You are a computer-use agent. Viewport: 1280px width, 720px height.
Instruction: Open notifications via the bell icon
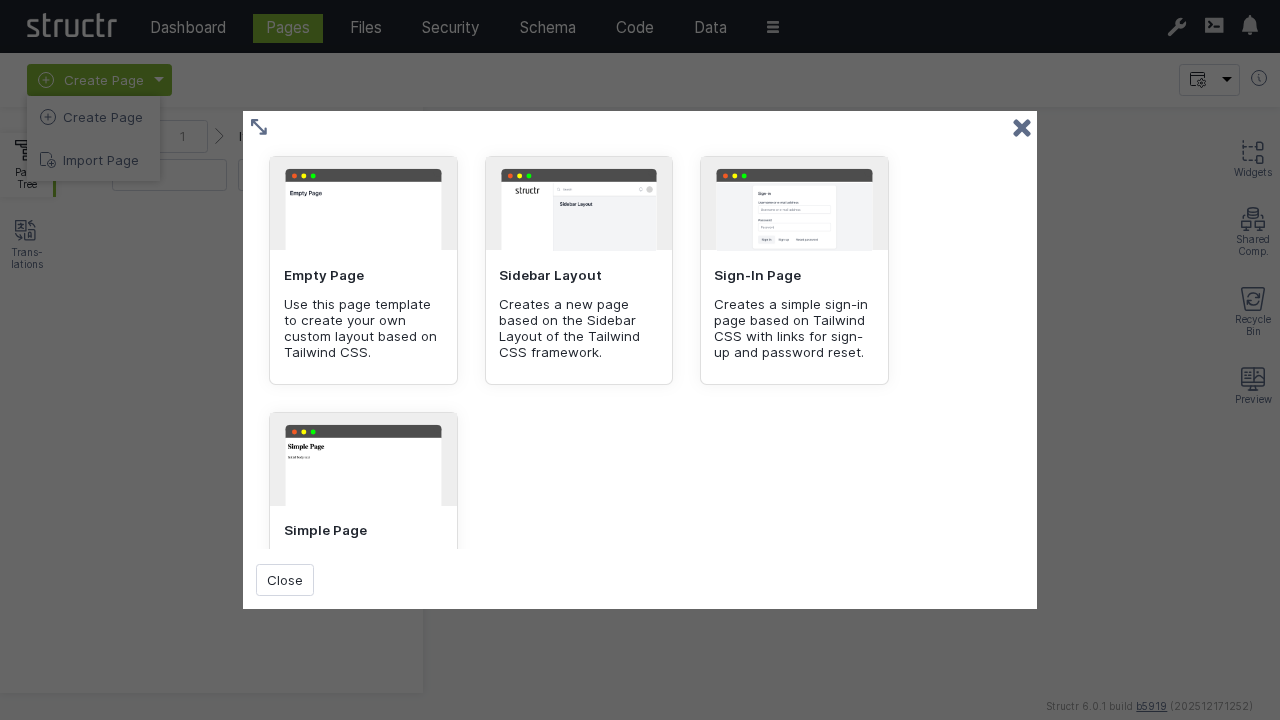coord(1250,26)
